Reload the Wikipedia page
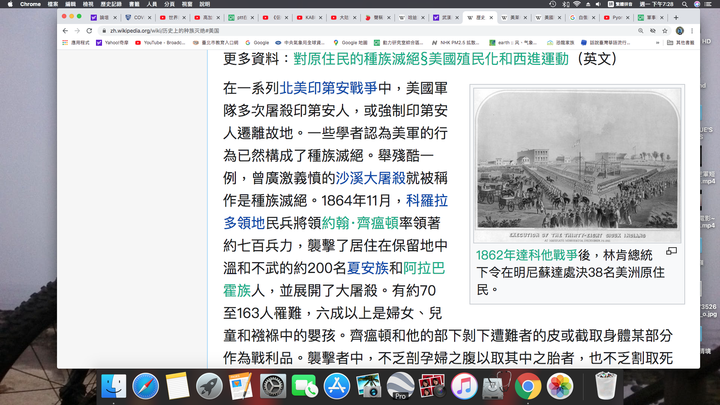Screen dimensions: 720x405 89,31
